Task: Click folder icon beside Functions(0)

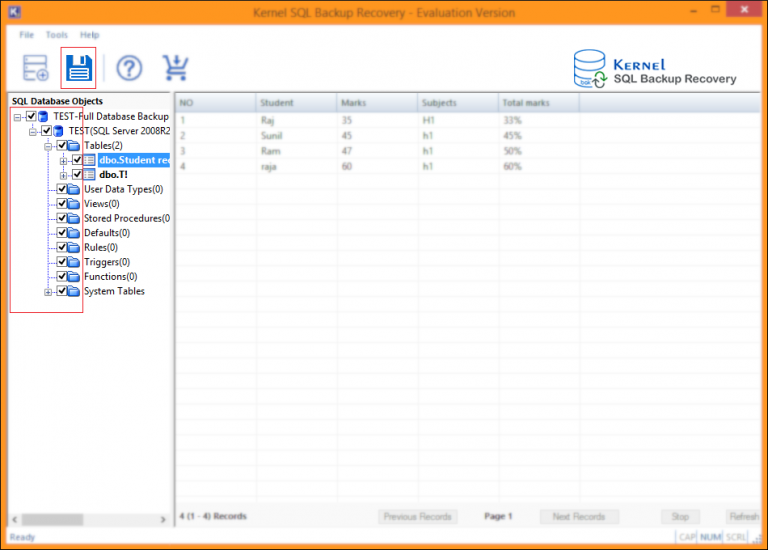Action: coord(74,277)
